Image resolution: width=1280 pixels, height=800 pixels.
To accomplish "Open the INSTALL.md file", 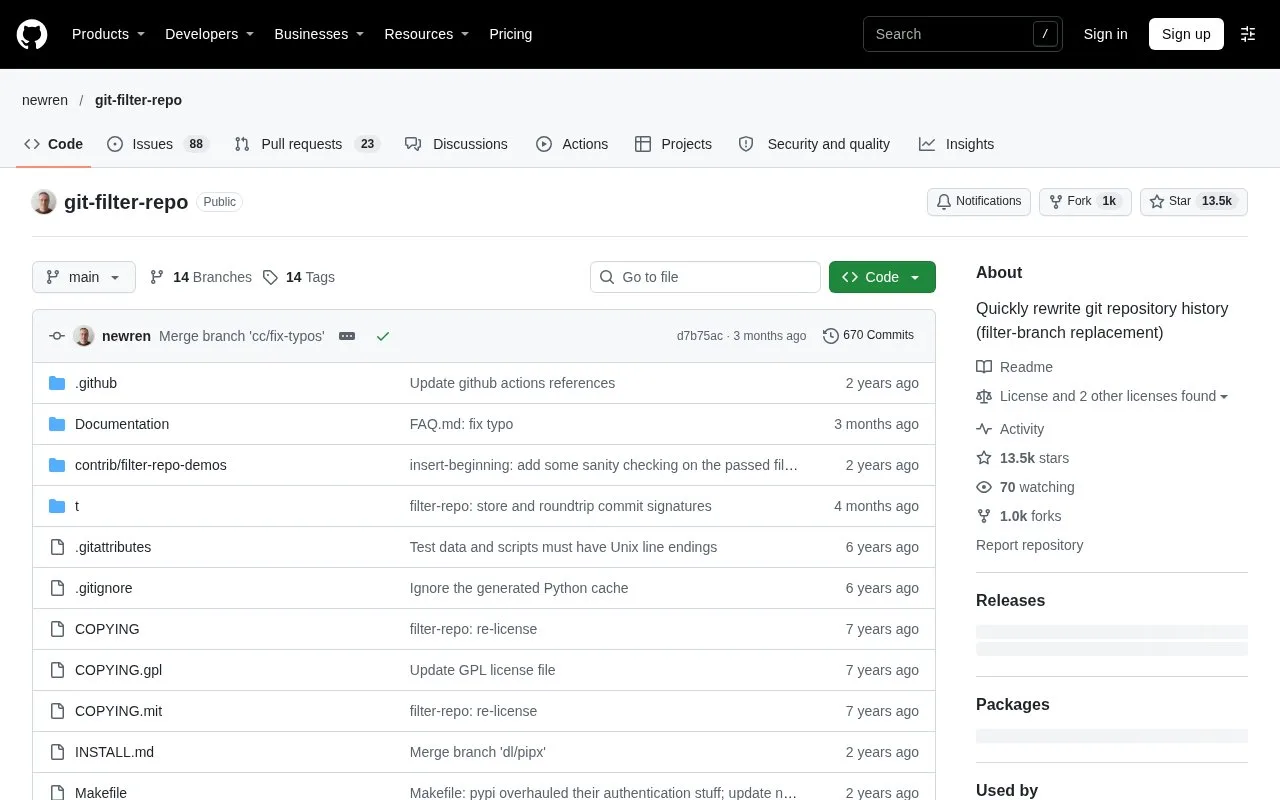I will coord(114,752).
